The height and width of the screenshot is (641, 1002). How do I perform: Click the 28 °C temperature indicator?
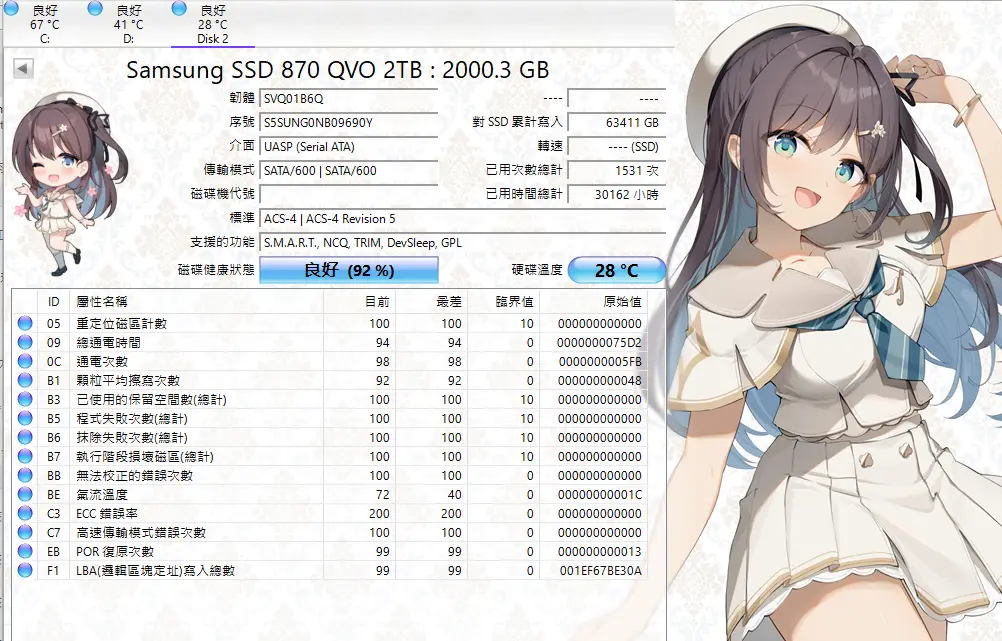click(x=616, y=270)
